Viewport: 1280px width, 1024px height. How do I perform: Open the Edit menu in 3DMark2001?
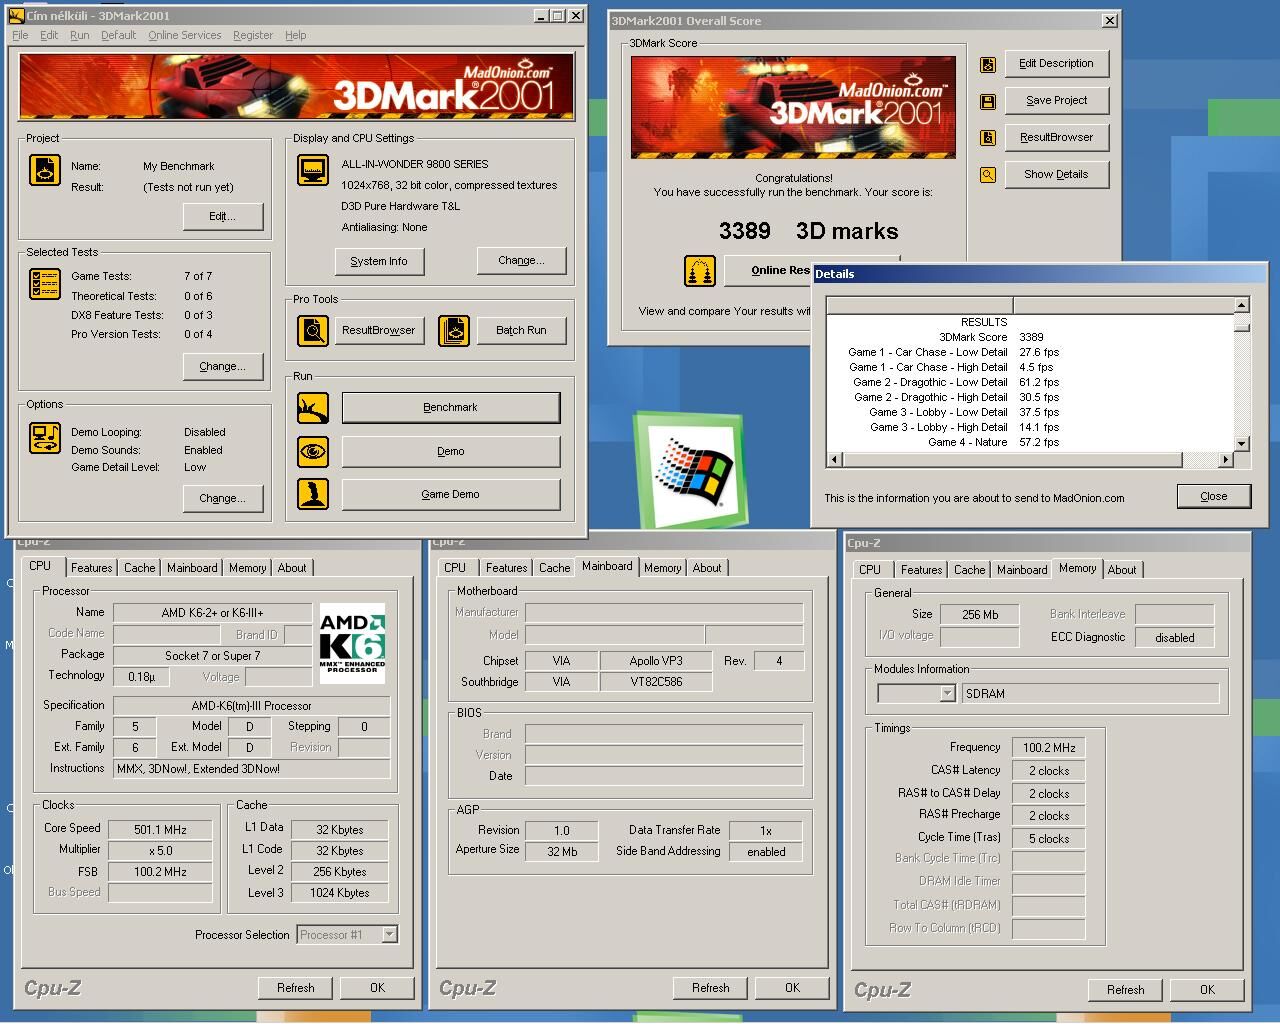pyautogui.click(x=49, y=35)
